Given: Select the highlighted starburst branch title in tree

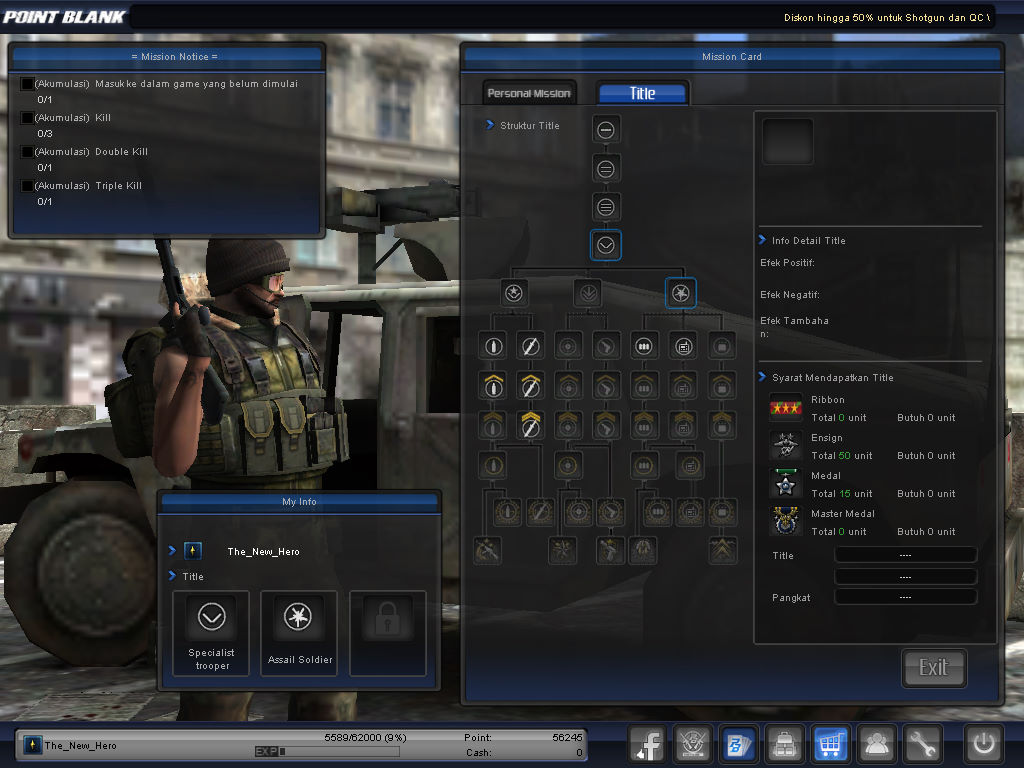Looking at the screenshot, I should click(680, 293).
